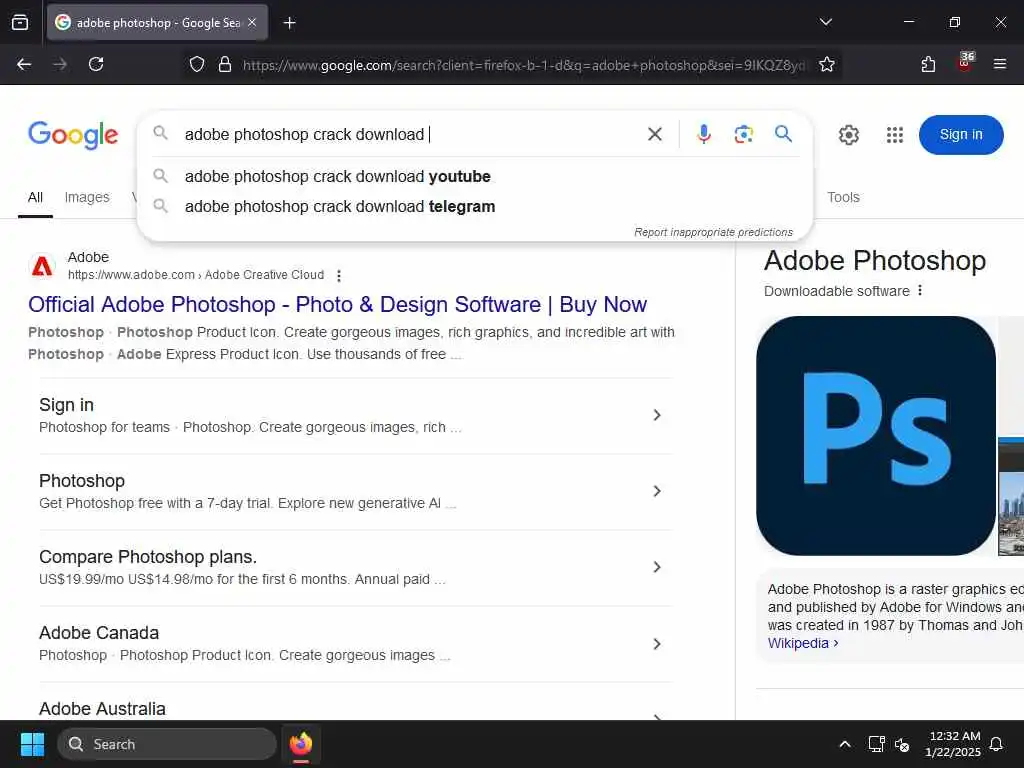Click the Windows taskbar Search box
The height and width of the screenshot is (768, 1024).
point(167,744)
